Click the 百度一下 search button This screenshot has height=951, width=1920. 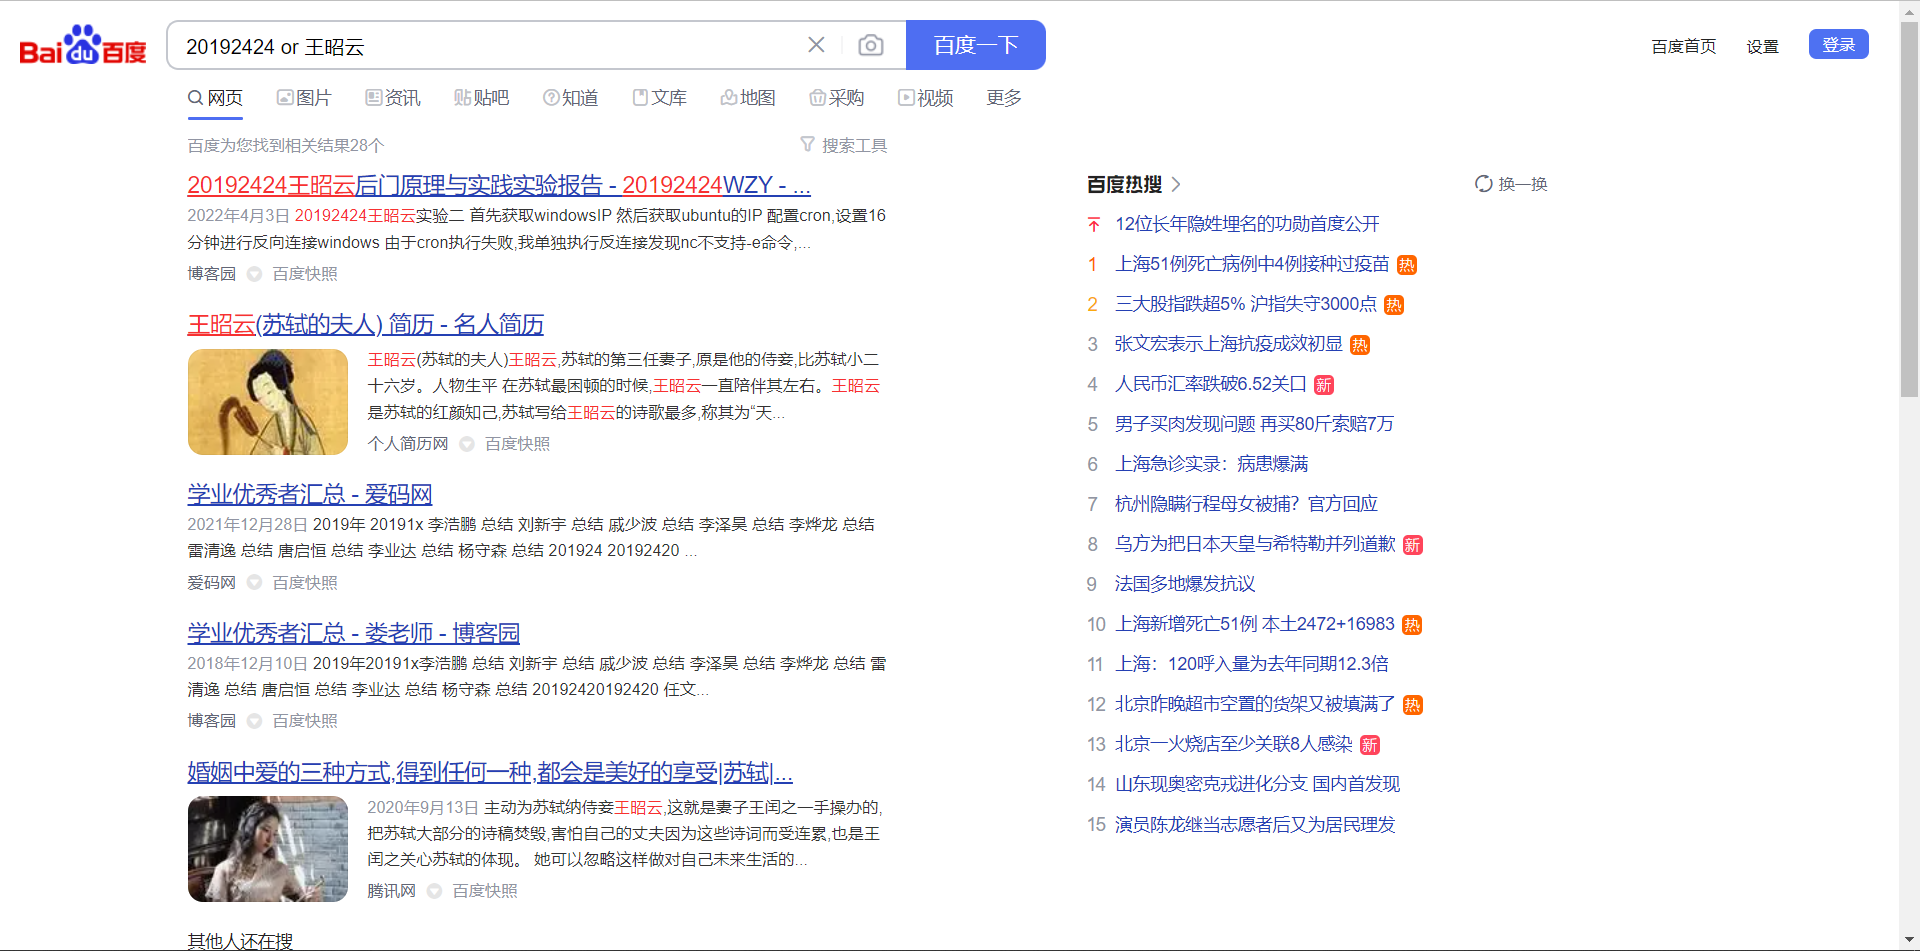pyautogui.click(x=975, y=45)
